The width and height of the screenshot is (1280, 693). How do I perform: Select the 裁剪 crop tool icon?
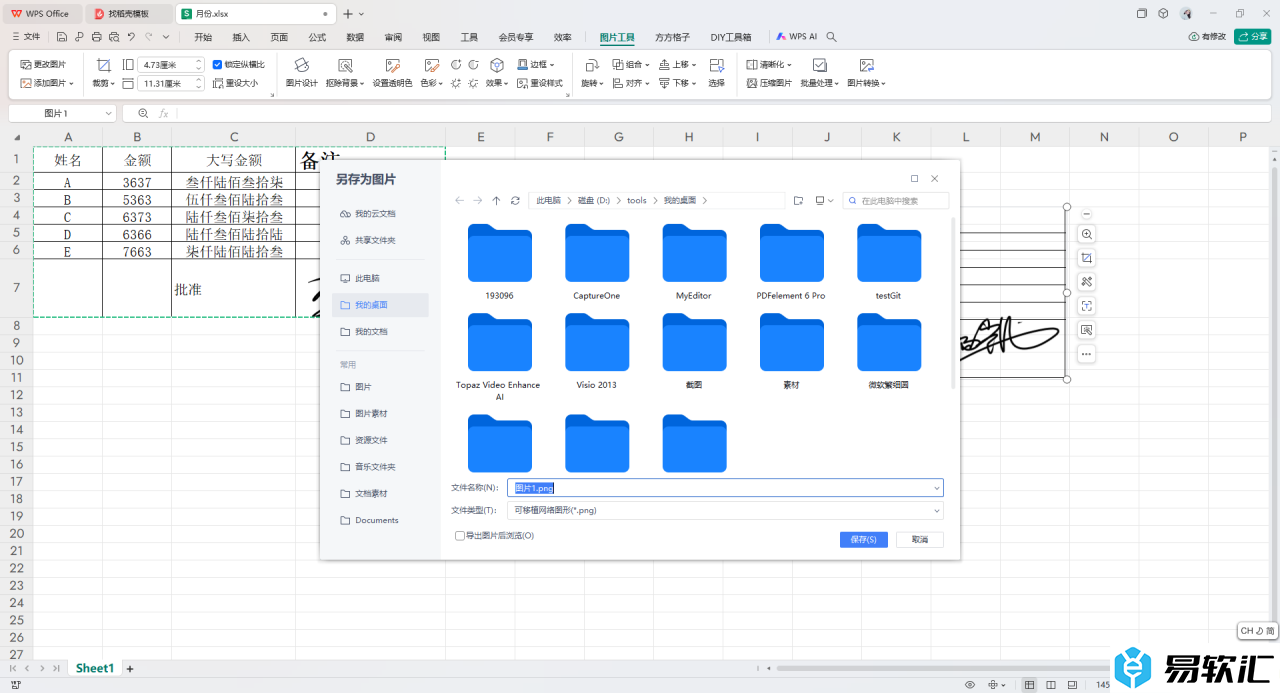(103, 65)
